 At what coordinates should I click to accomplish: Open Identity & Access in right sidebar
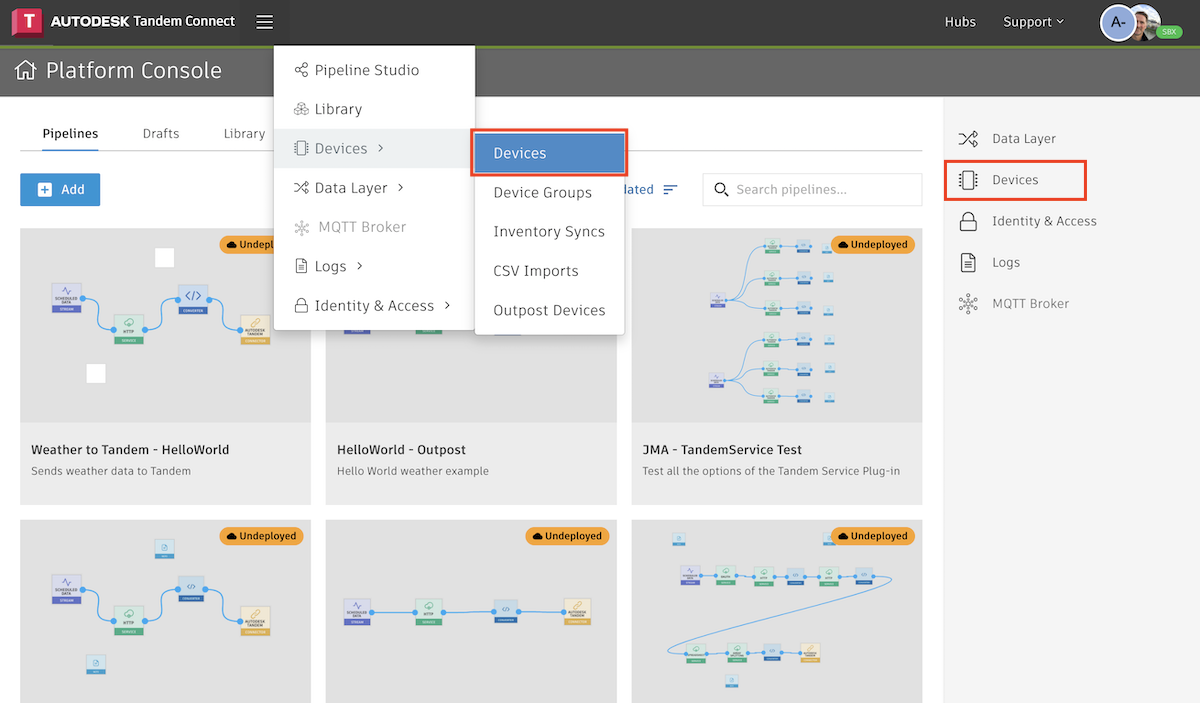[x=1028, y=221]
